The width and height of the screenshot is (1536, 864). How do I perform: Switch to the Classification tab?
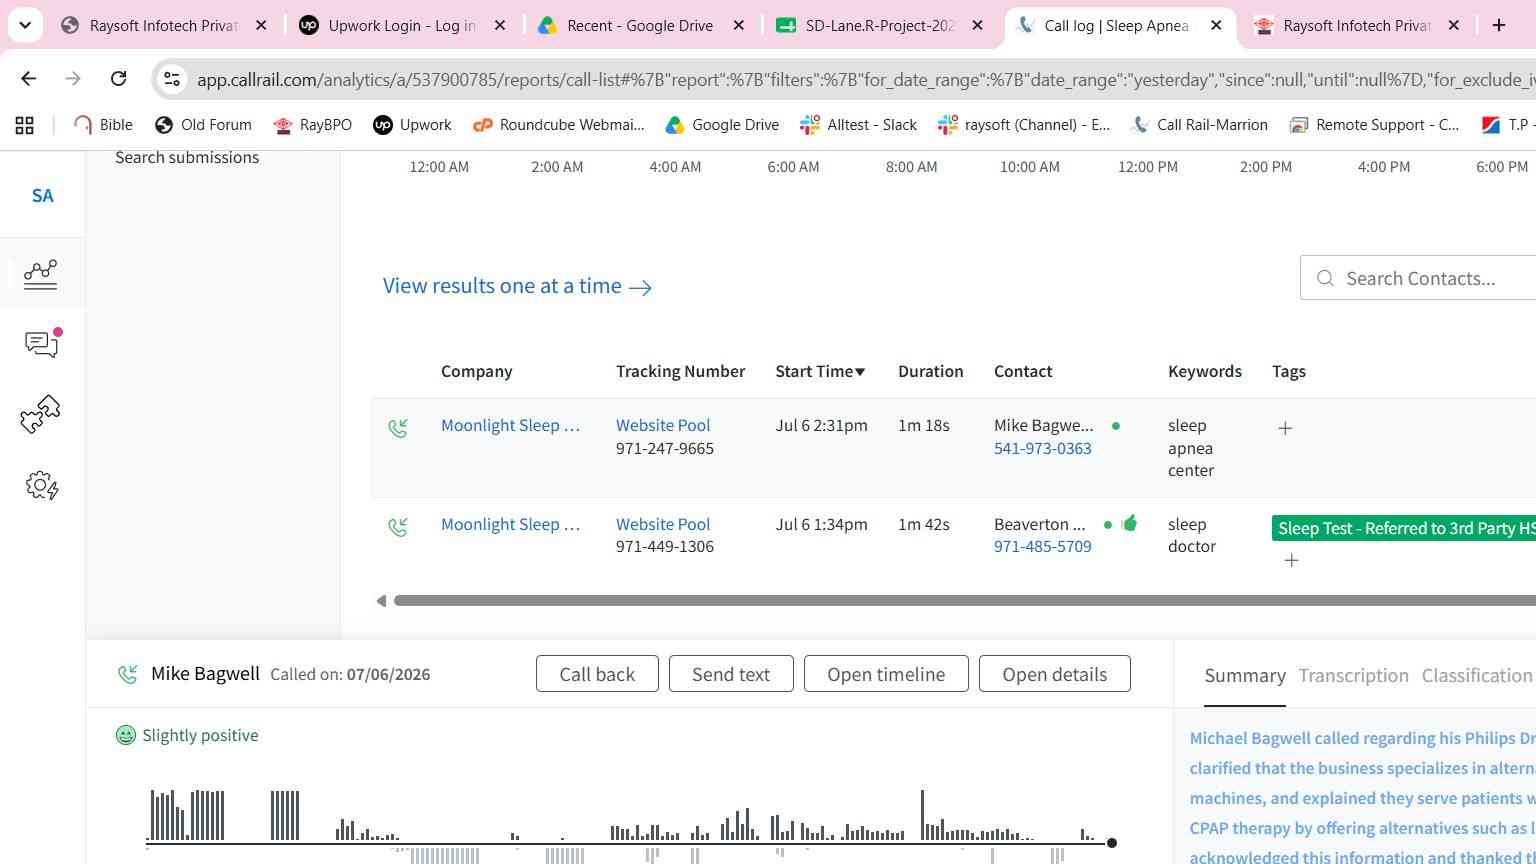pyautogui.click(x=1477, y=675)
